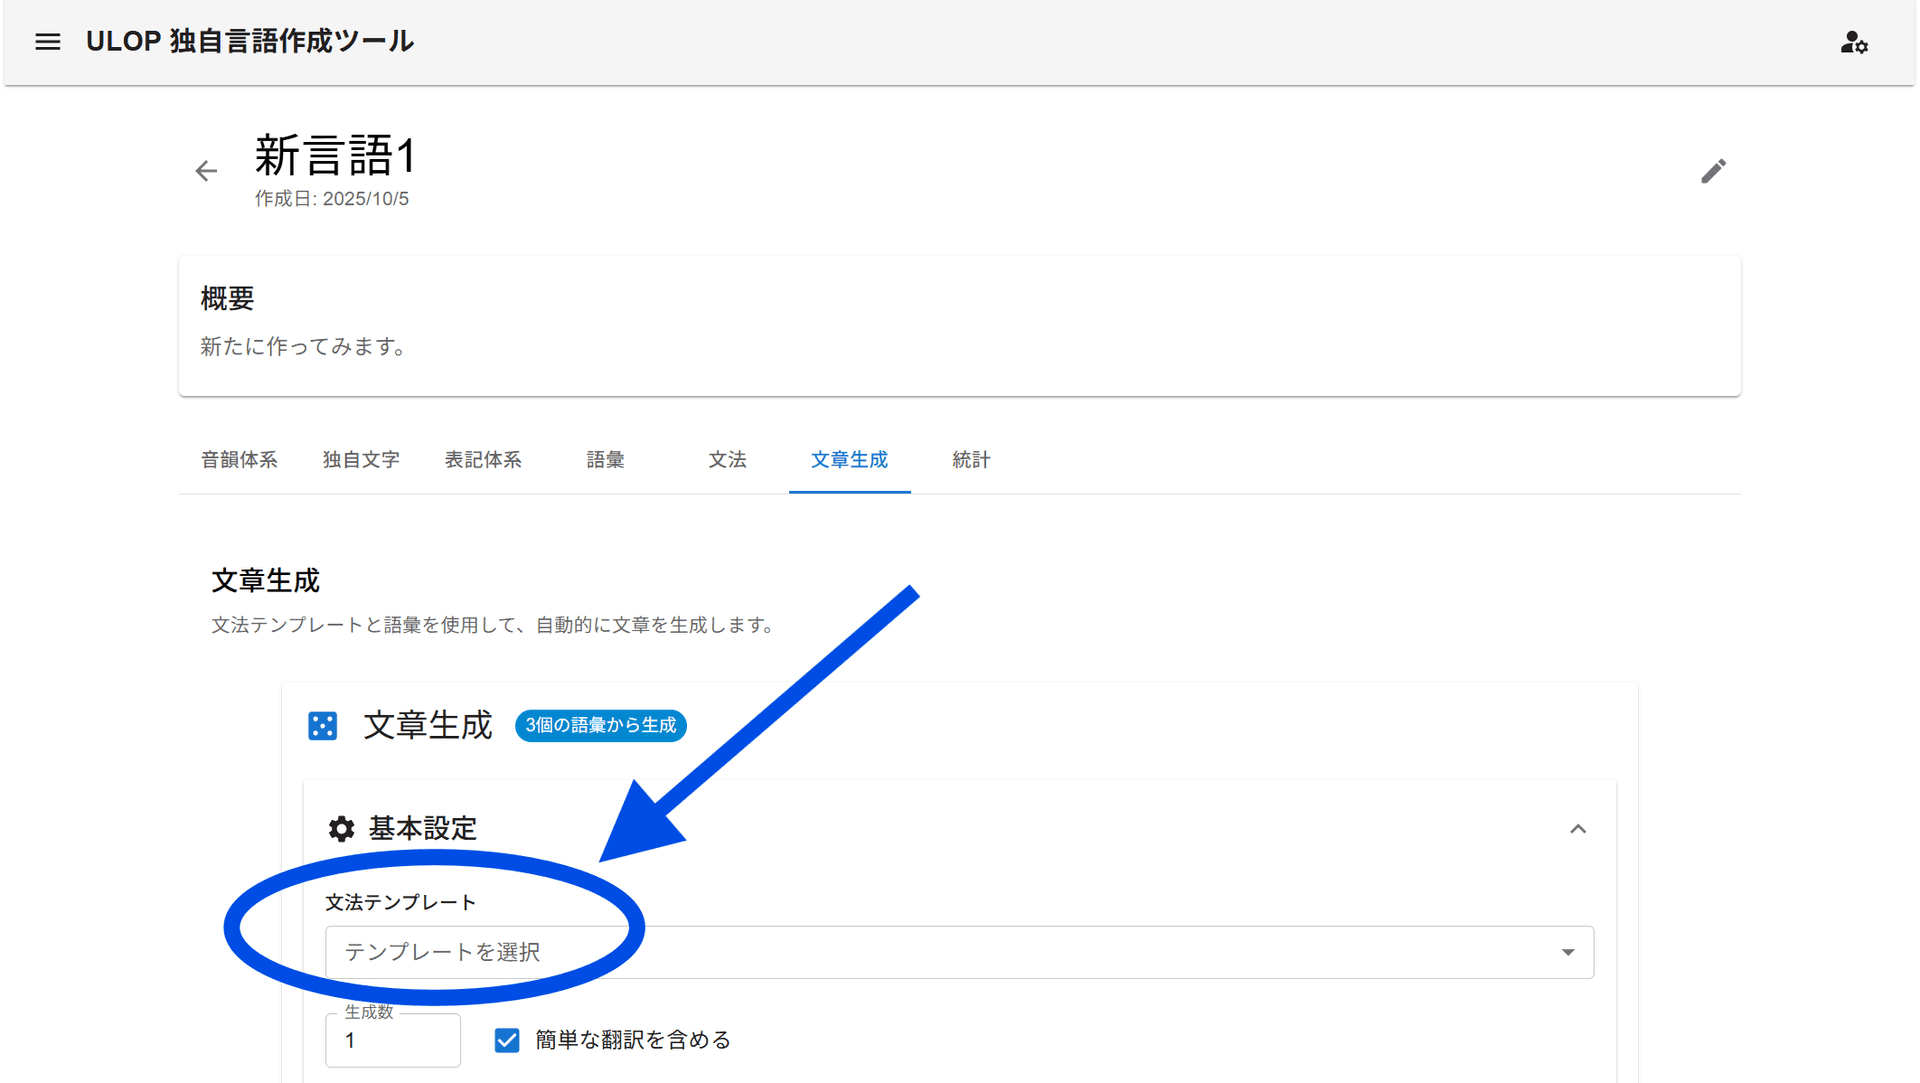Viewport: 1920px width, 1083px height.
Task: Switch to the 独自文字 tab
Action: click(x=361, y=460)
